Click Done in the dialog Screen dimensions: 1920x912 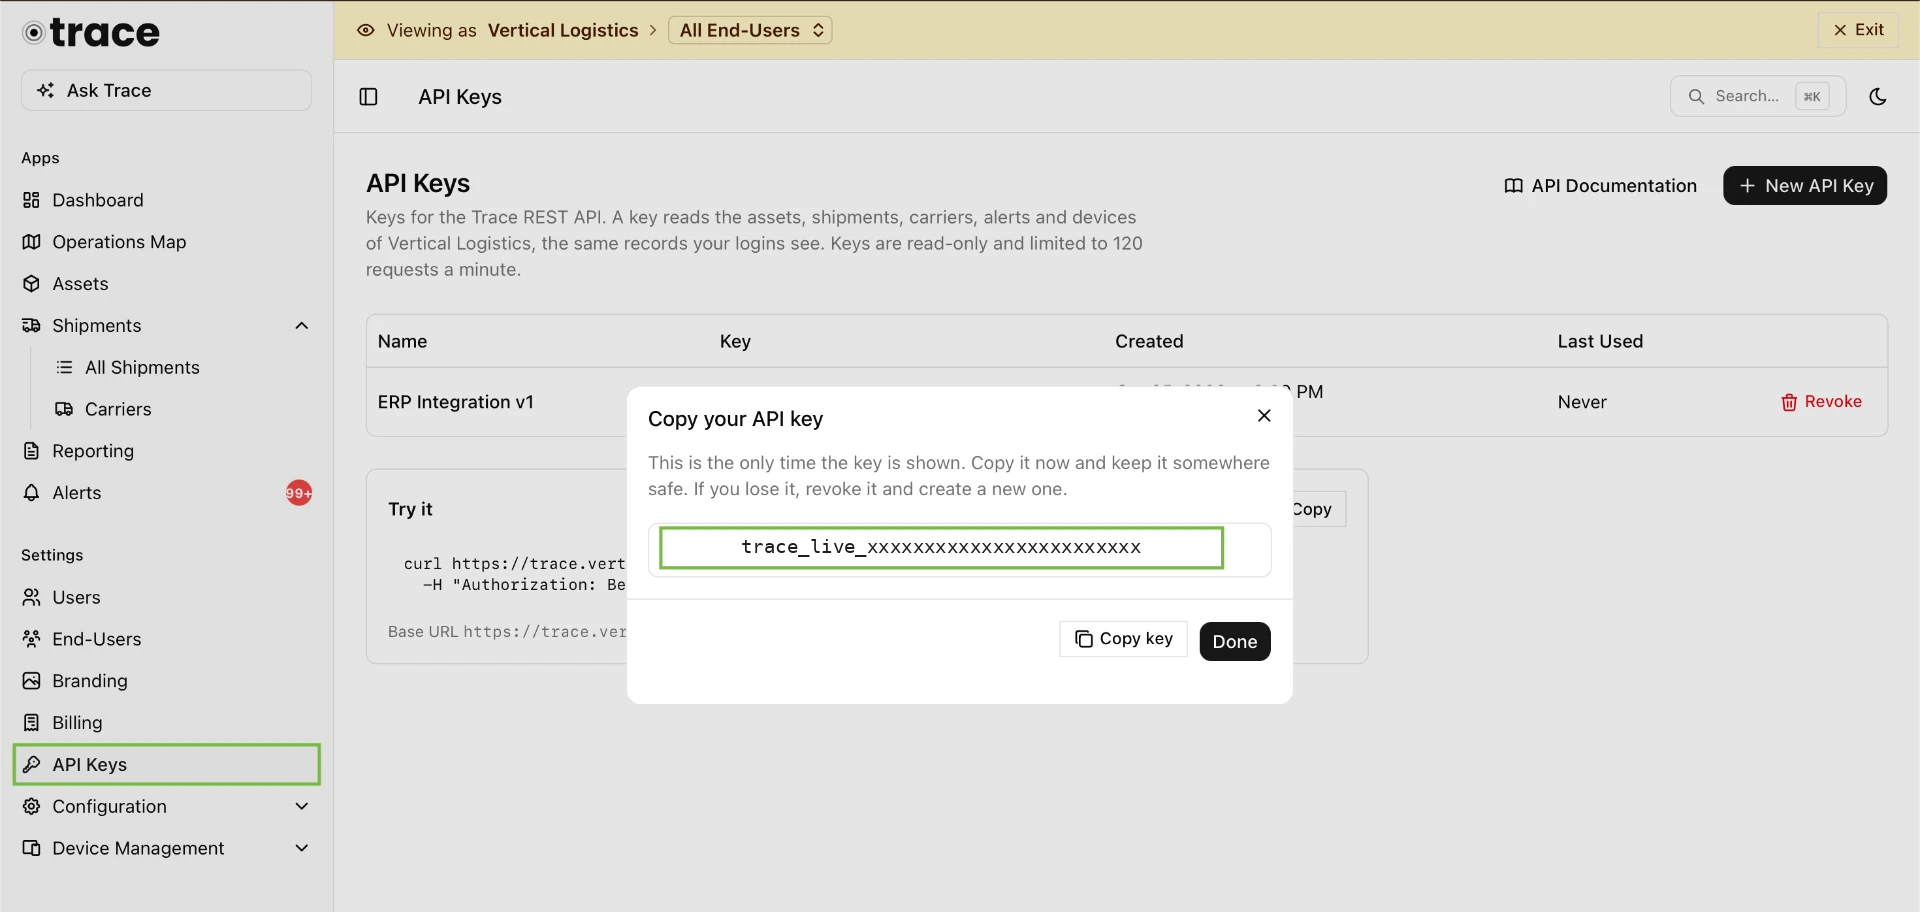point(1235,642)
